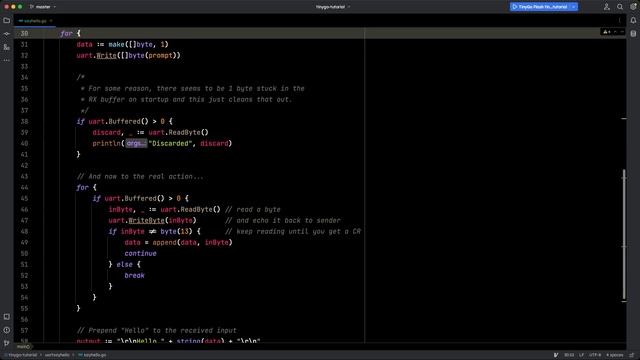Open the master branch dropdown

(43, 7)
